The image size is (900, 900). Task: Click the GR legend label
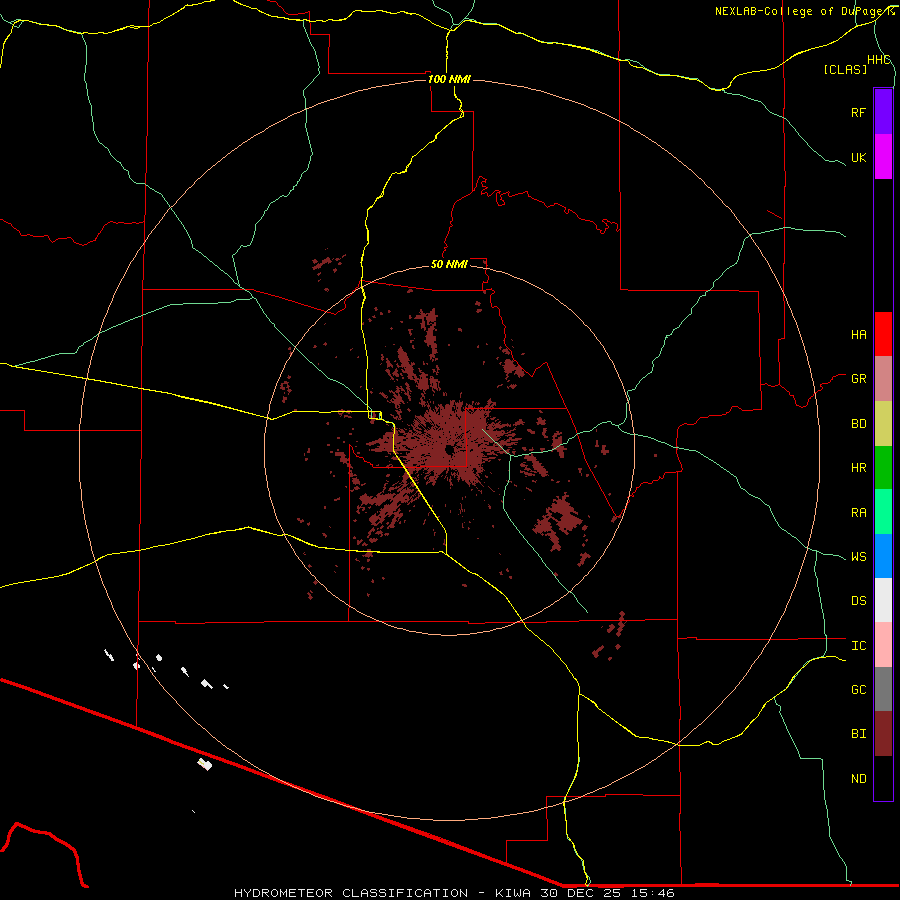click(x=858, y=379)
